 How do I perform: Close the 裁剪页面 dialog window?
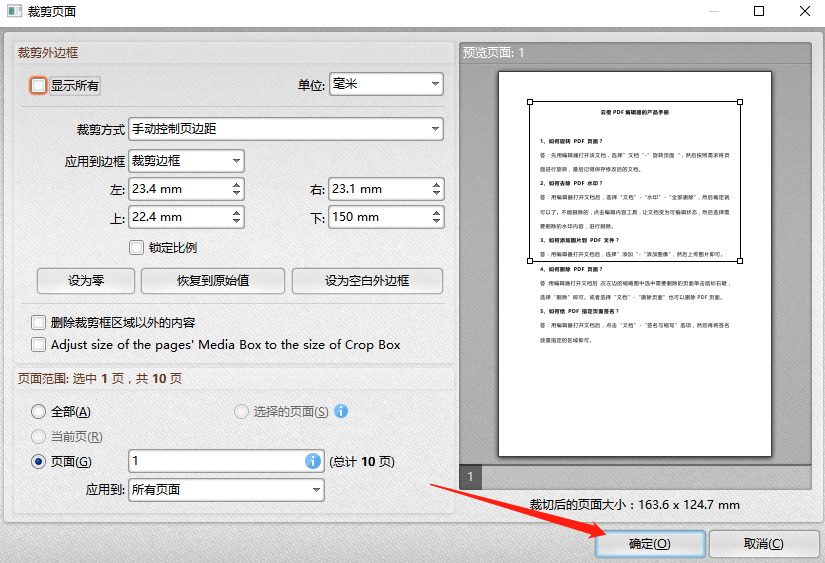point(804,11)
